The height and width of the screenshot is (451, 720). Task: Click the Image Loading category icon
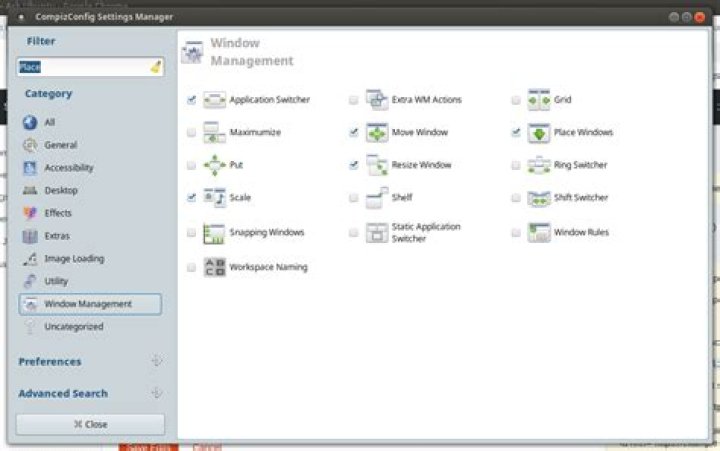coord(30,259)
